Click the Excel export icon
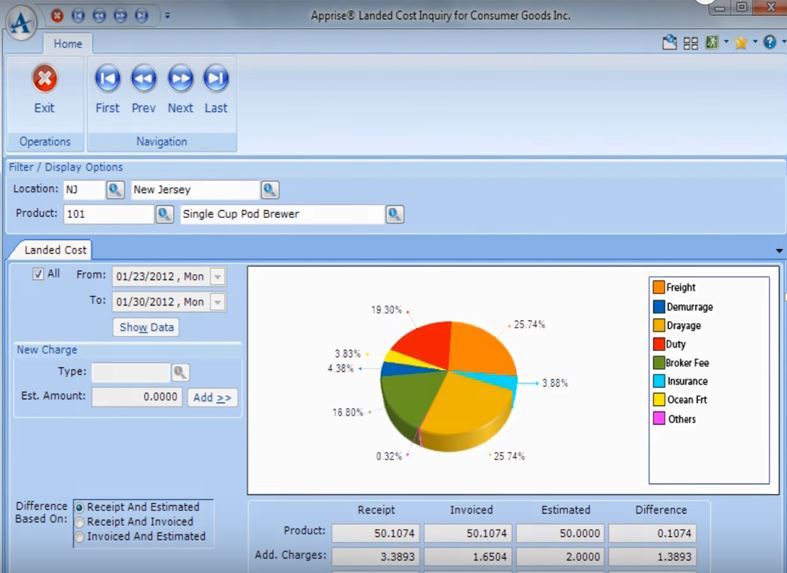 (x=712, y=42)
